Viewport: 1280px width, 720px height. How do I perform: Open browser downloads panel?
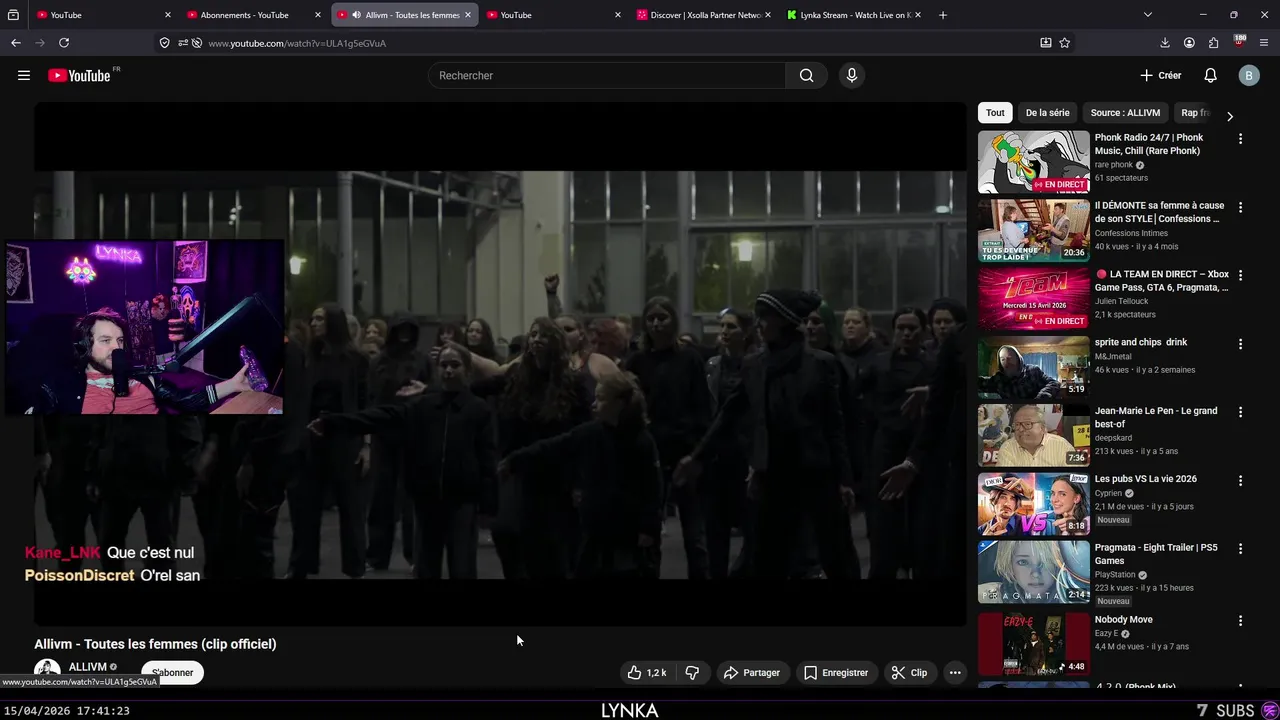1165,43
